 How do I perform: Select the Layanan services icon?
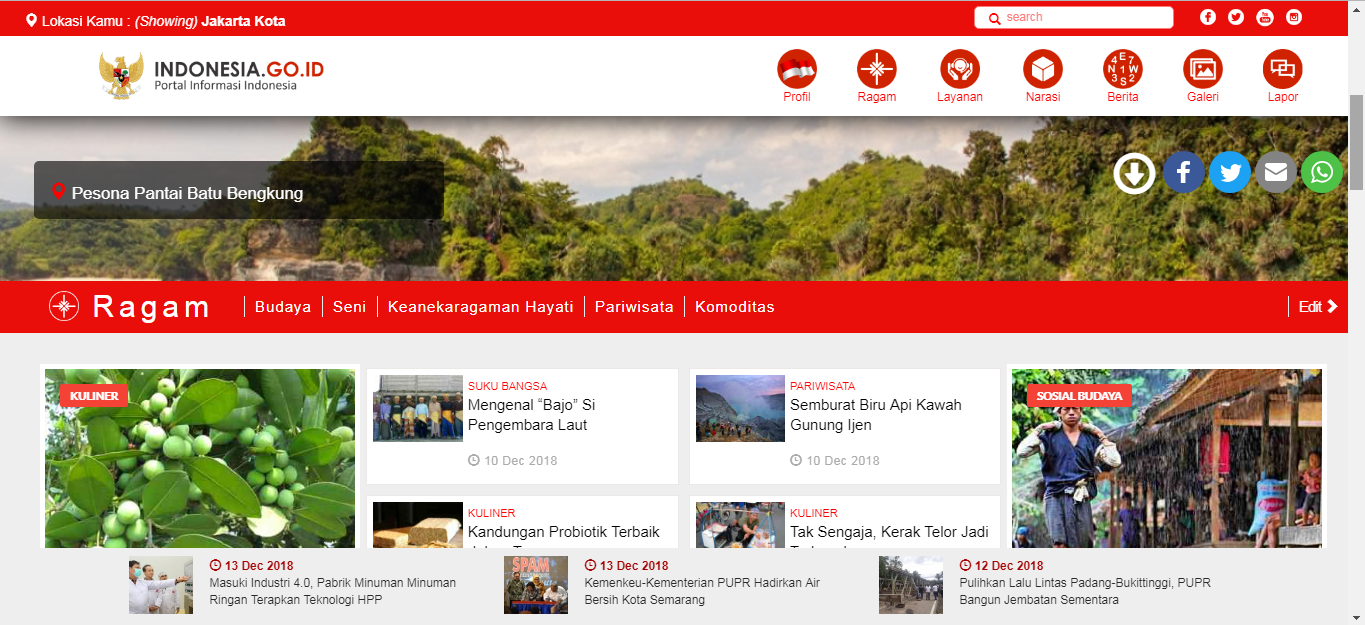(x=960, y=69)
